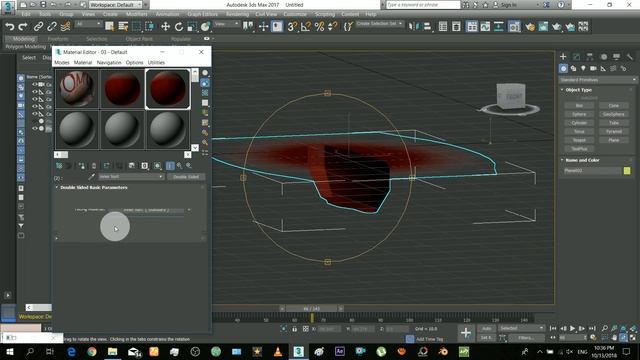Choose the Rectangular Selection Region tool
The height and width of the screenshot is (360, 640).
pos(136,27)
